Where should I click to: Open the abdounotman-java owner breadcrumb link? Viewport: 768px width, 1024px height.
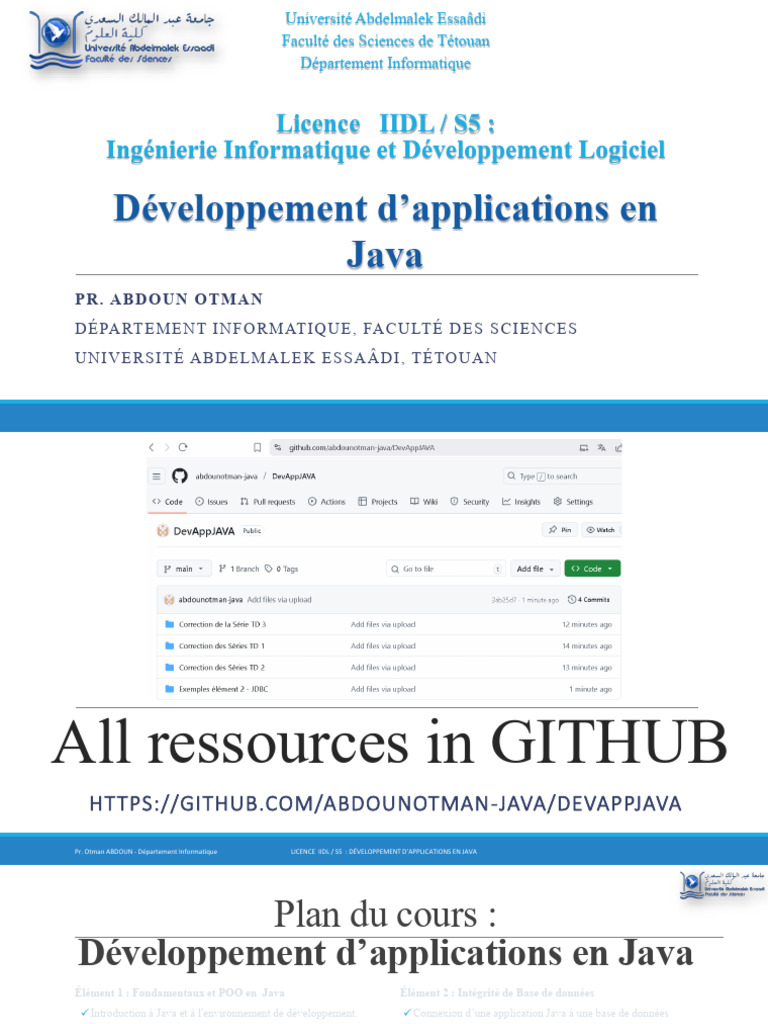[226, 476]
